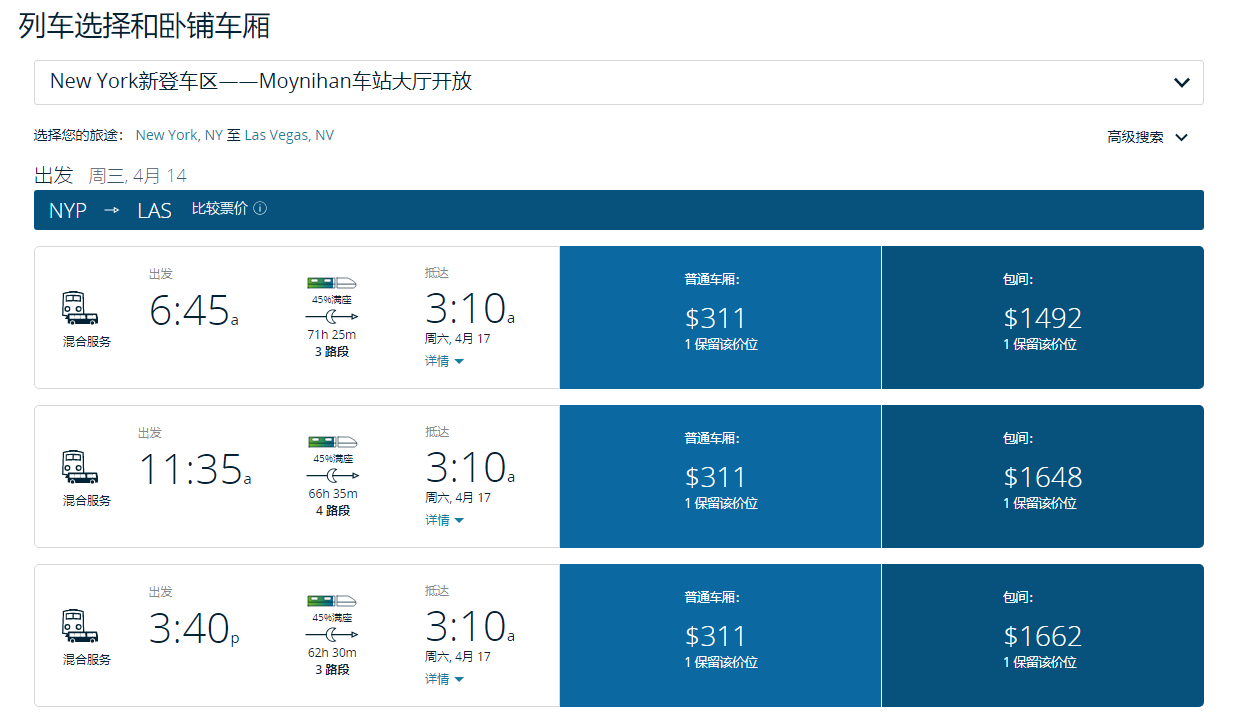Click seat occupancy train icon for 6:45a departure
Screen dimensions: 1241x723
click(332, 283)
